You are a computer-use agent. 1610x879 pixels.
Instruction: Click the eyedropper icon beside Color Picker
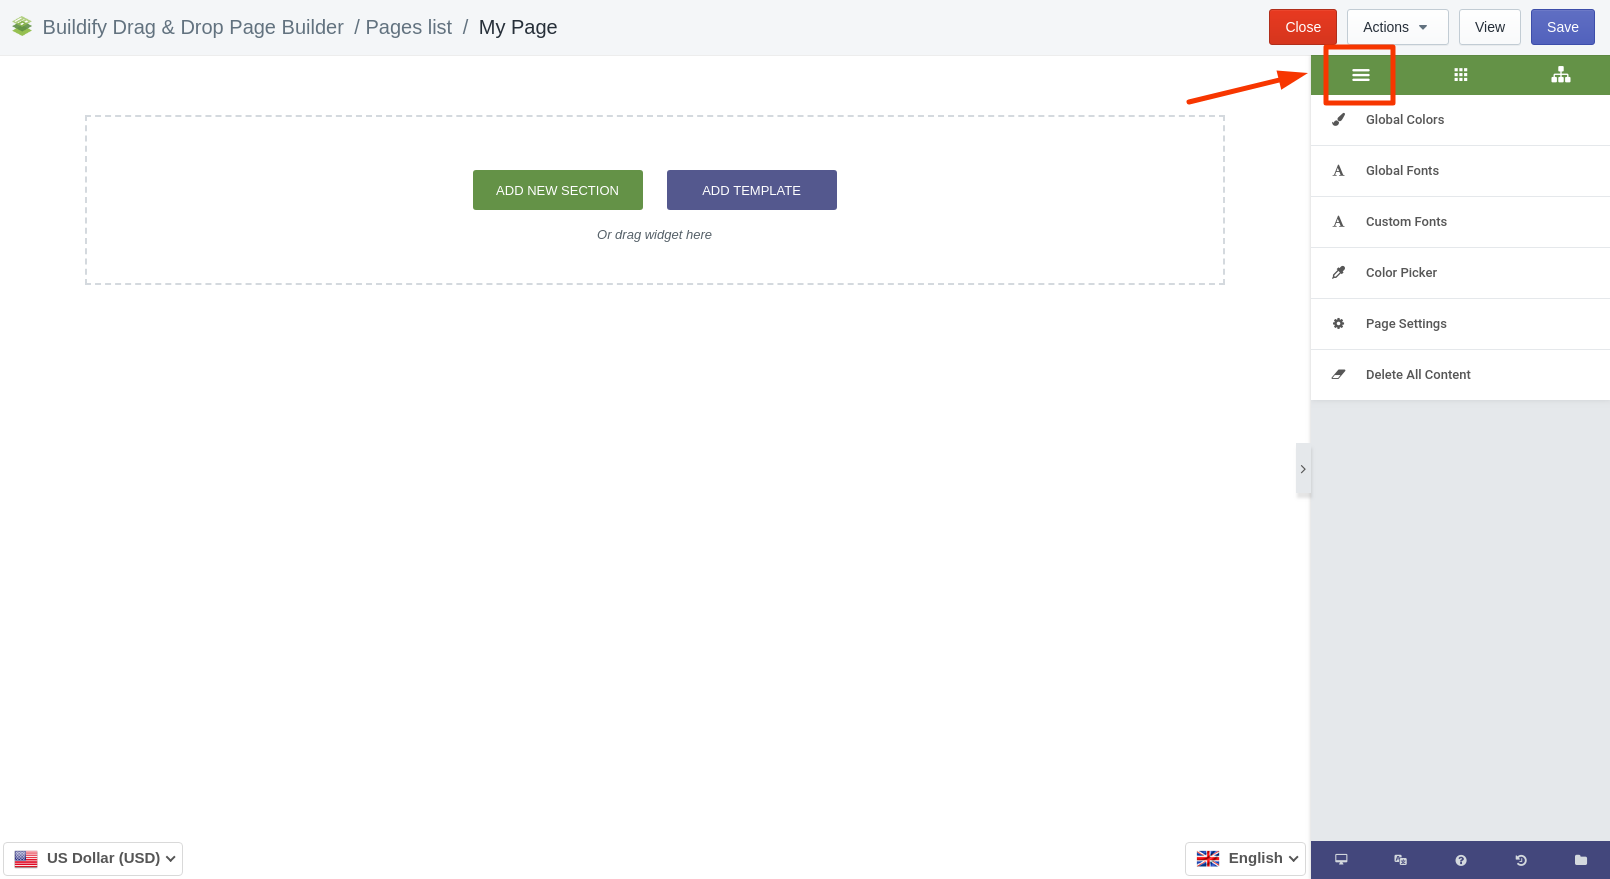tap(1338, 273)
